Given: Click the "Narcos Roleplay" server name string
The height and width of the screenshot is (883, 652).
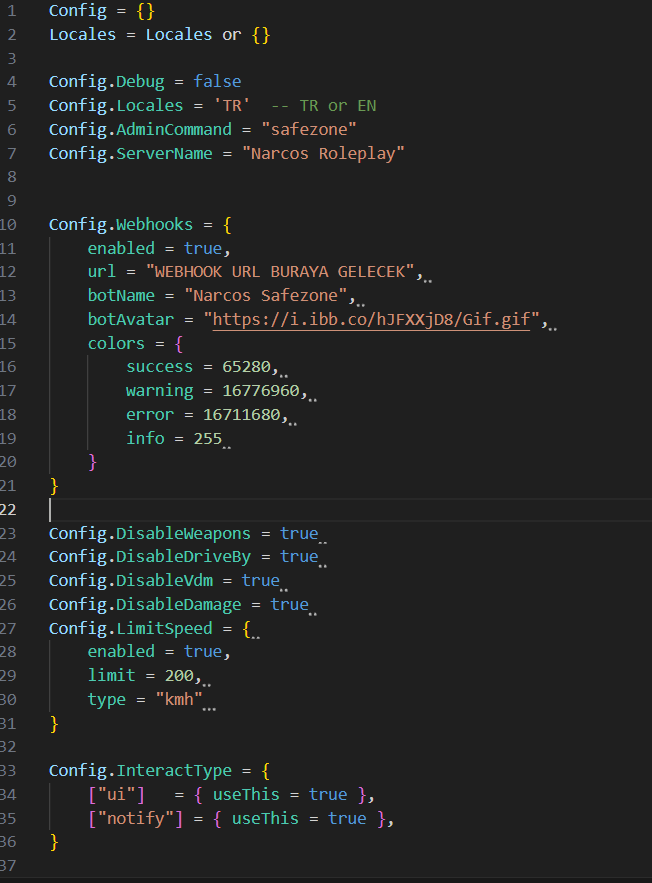Looking at the screenshot, I should [x=323, y=153].
